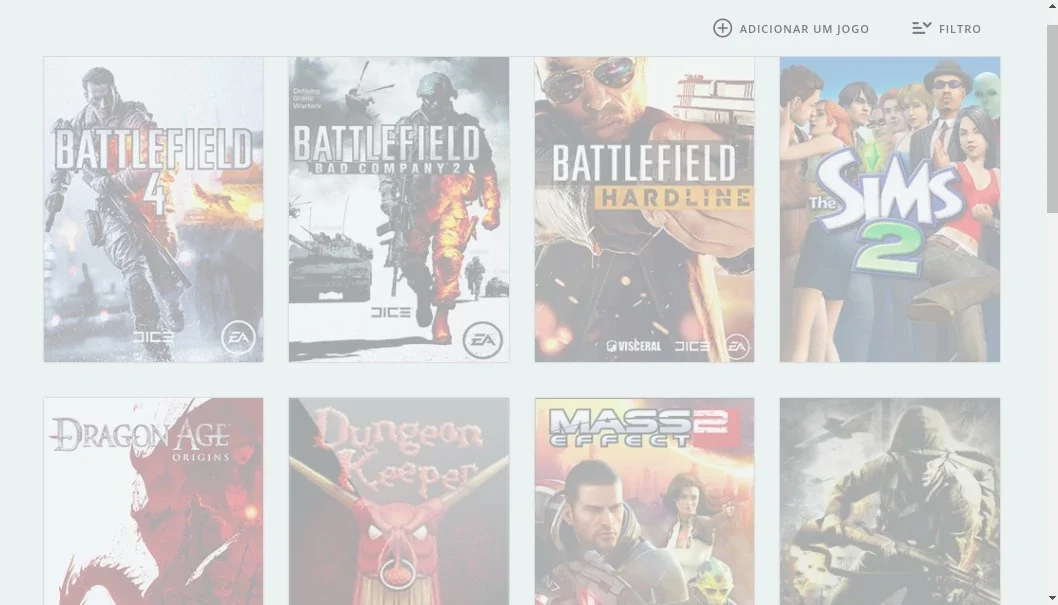Open the Mass Effect 2 game tile
Image resolution: width=1058 pixels, height=605 pixels.
[644, 501]
